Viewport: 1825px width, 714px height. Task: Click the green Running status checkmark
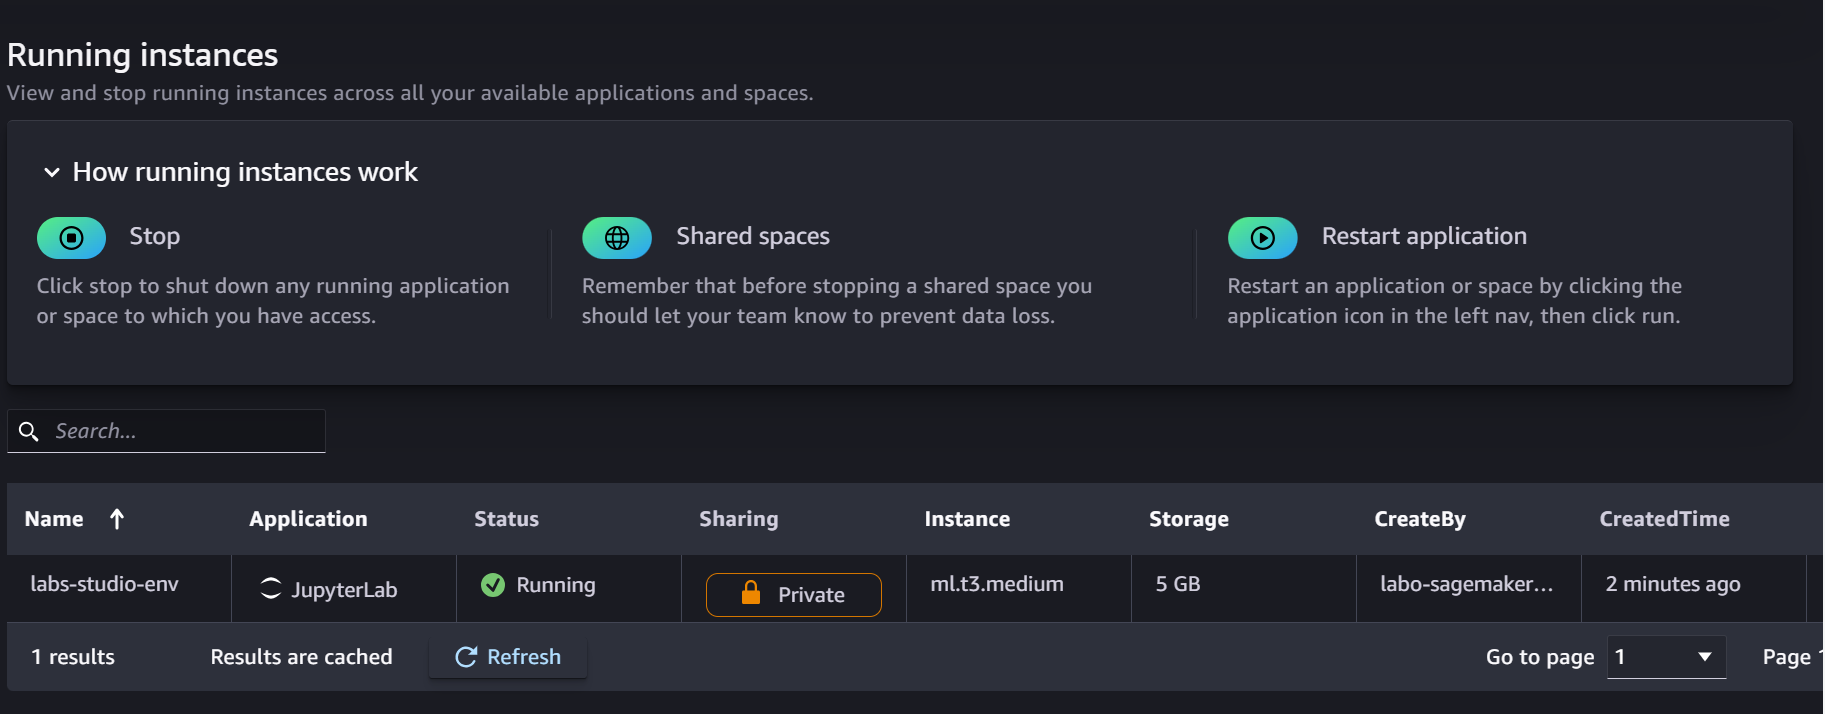coord(493,585)
